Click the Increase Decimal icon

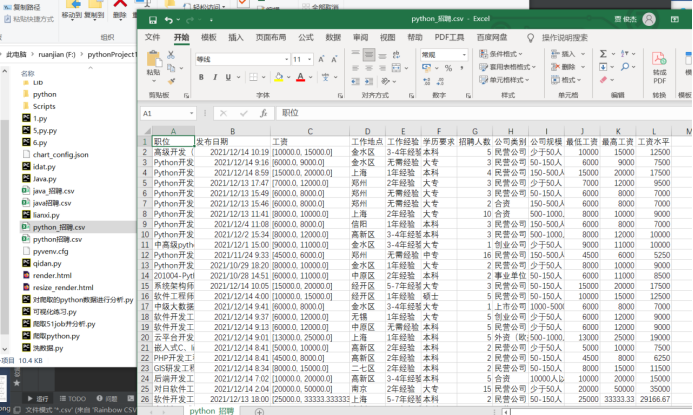point(426,81)
